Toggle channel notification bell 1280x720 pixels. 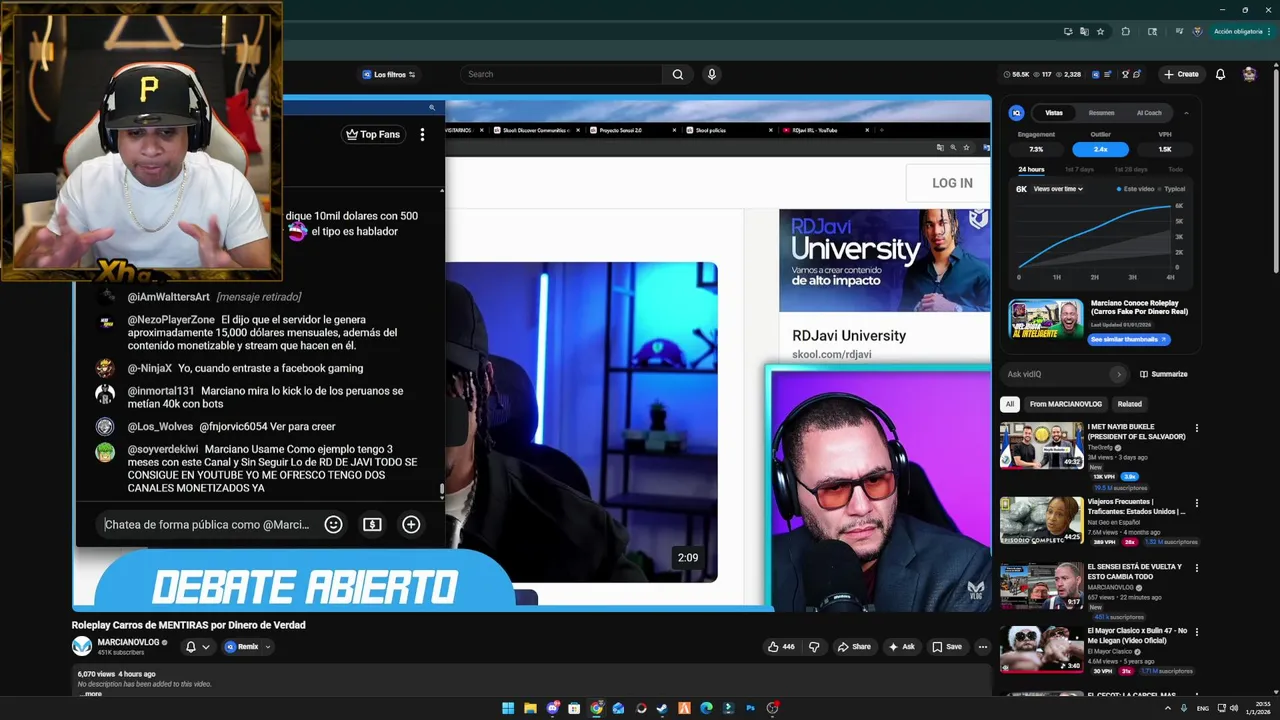pos(197,647)
